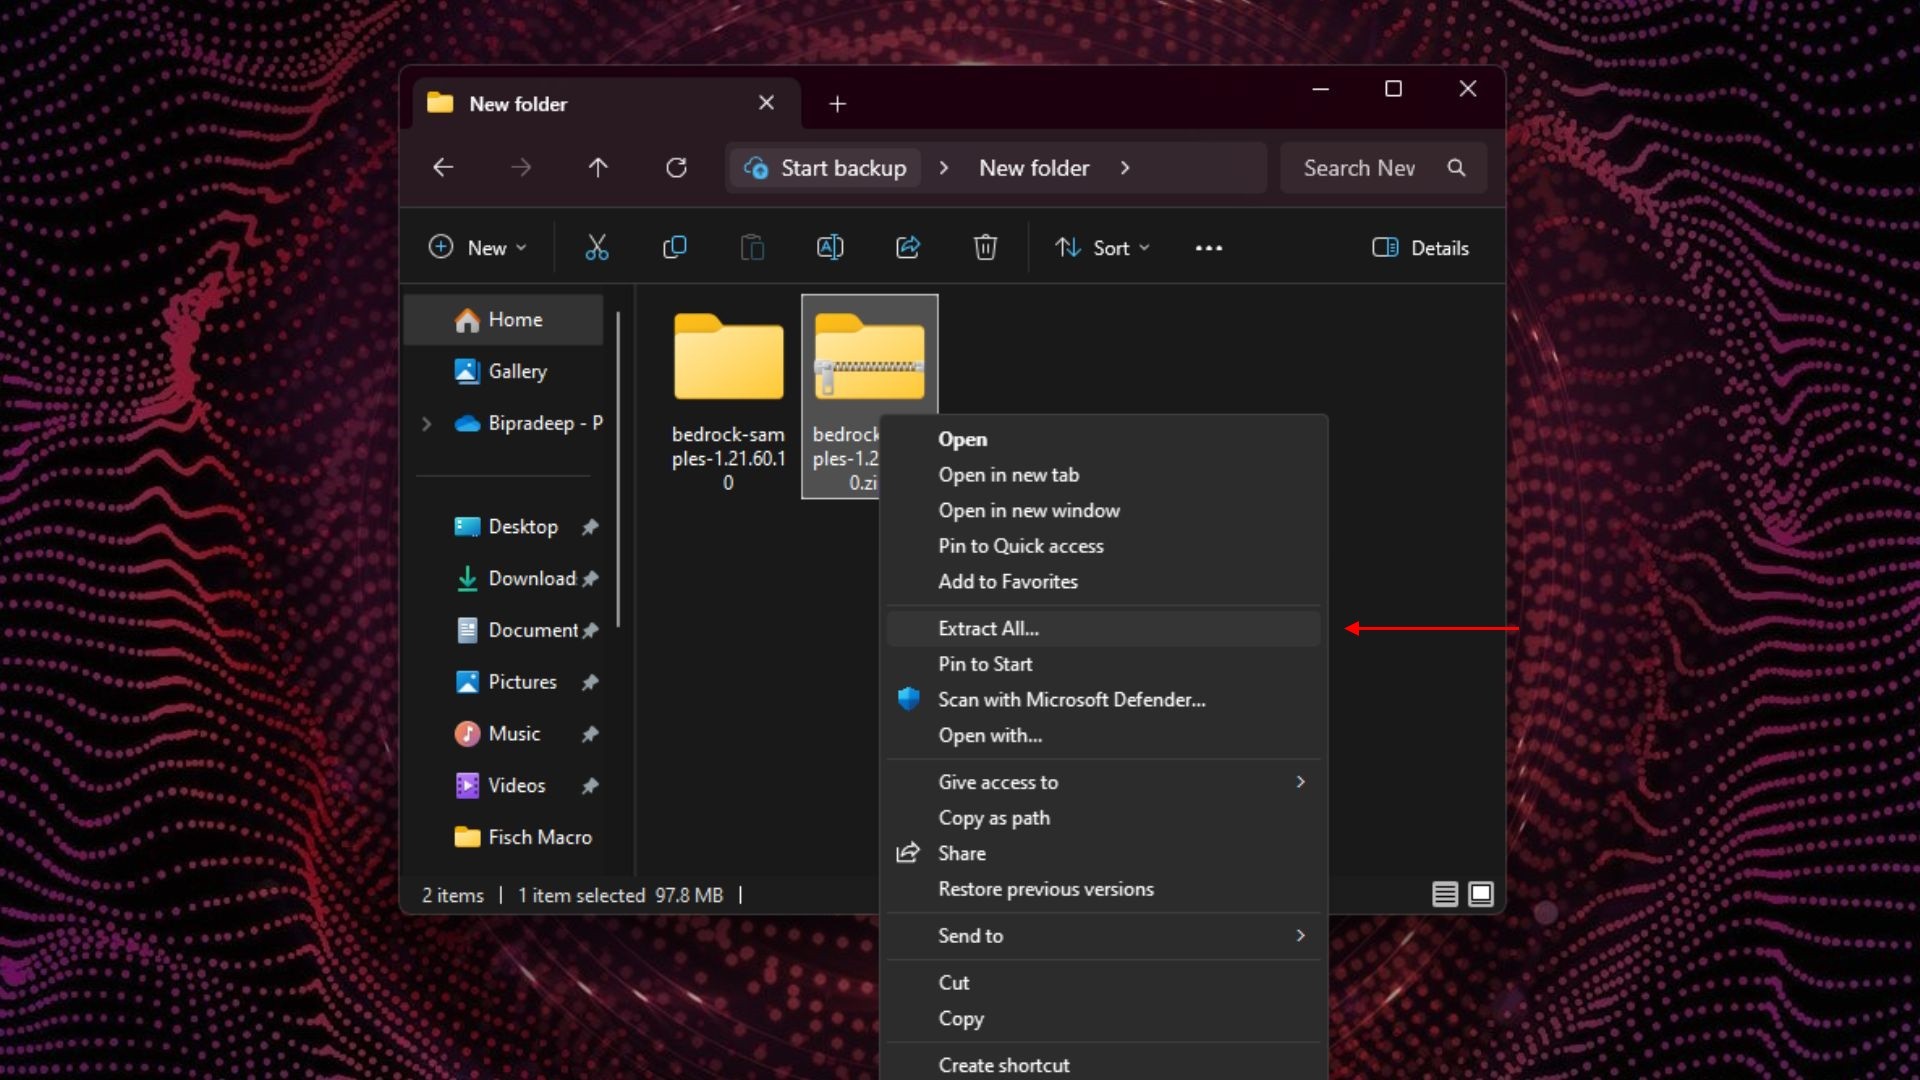Screen dimensions: 1920x1080
Task: Open Videos in the sidebar
Action: coord(501,786)
